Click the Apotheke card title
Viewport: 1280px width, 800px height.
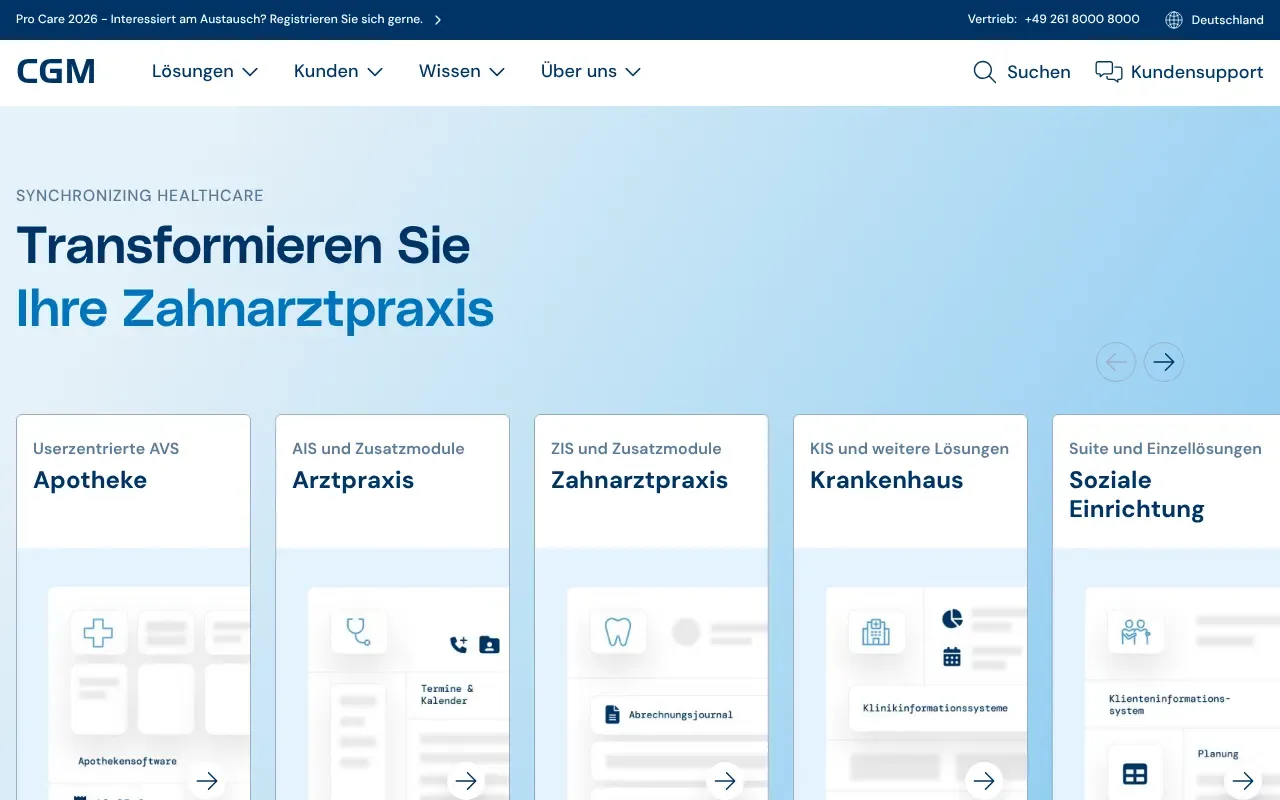click(x=90, y=480)
